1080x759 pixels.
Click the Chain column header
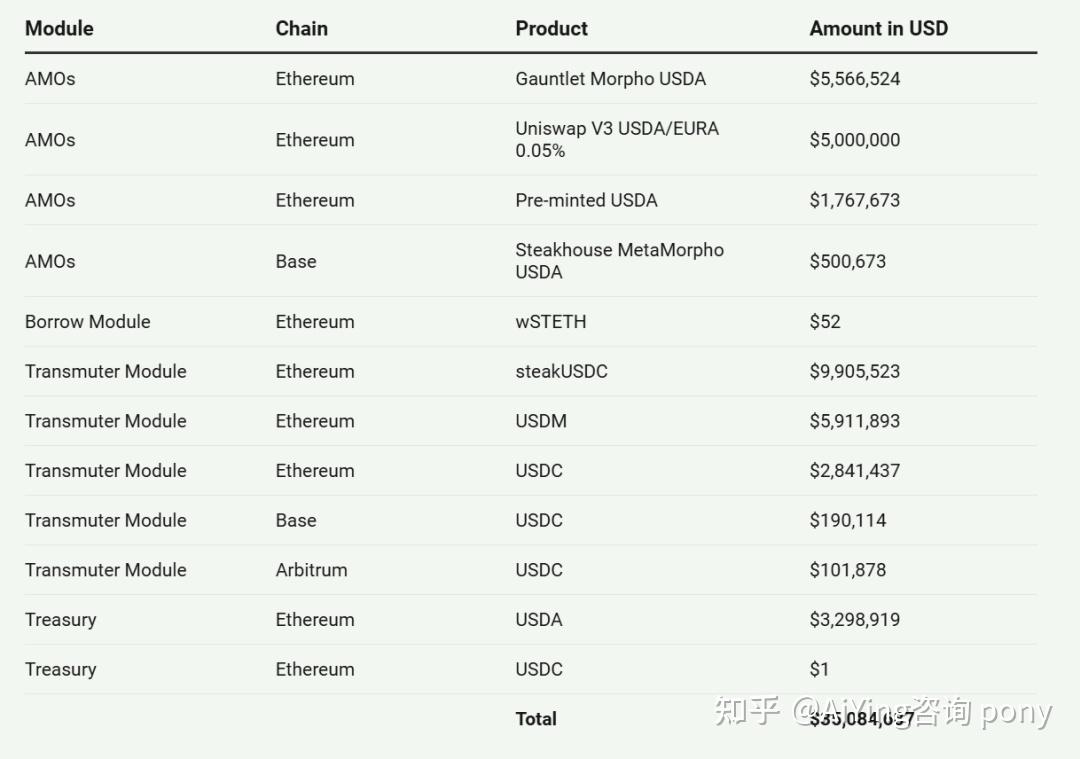[301, 29]
